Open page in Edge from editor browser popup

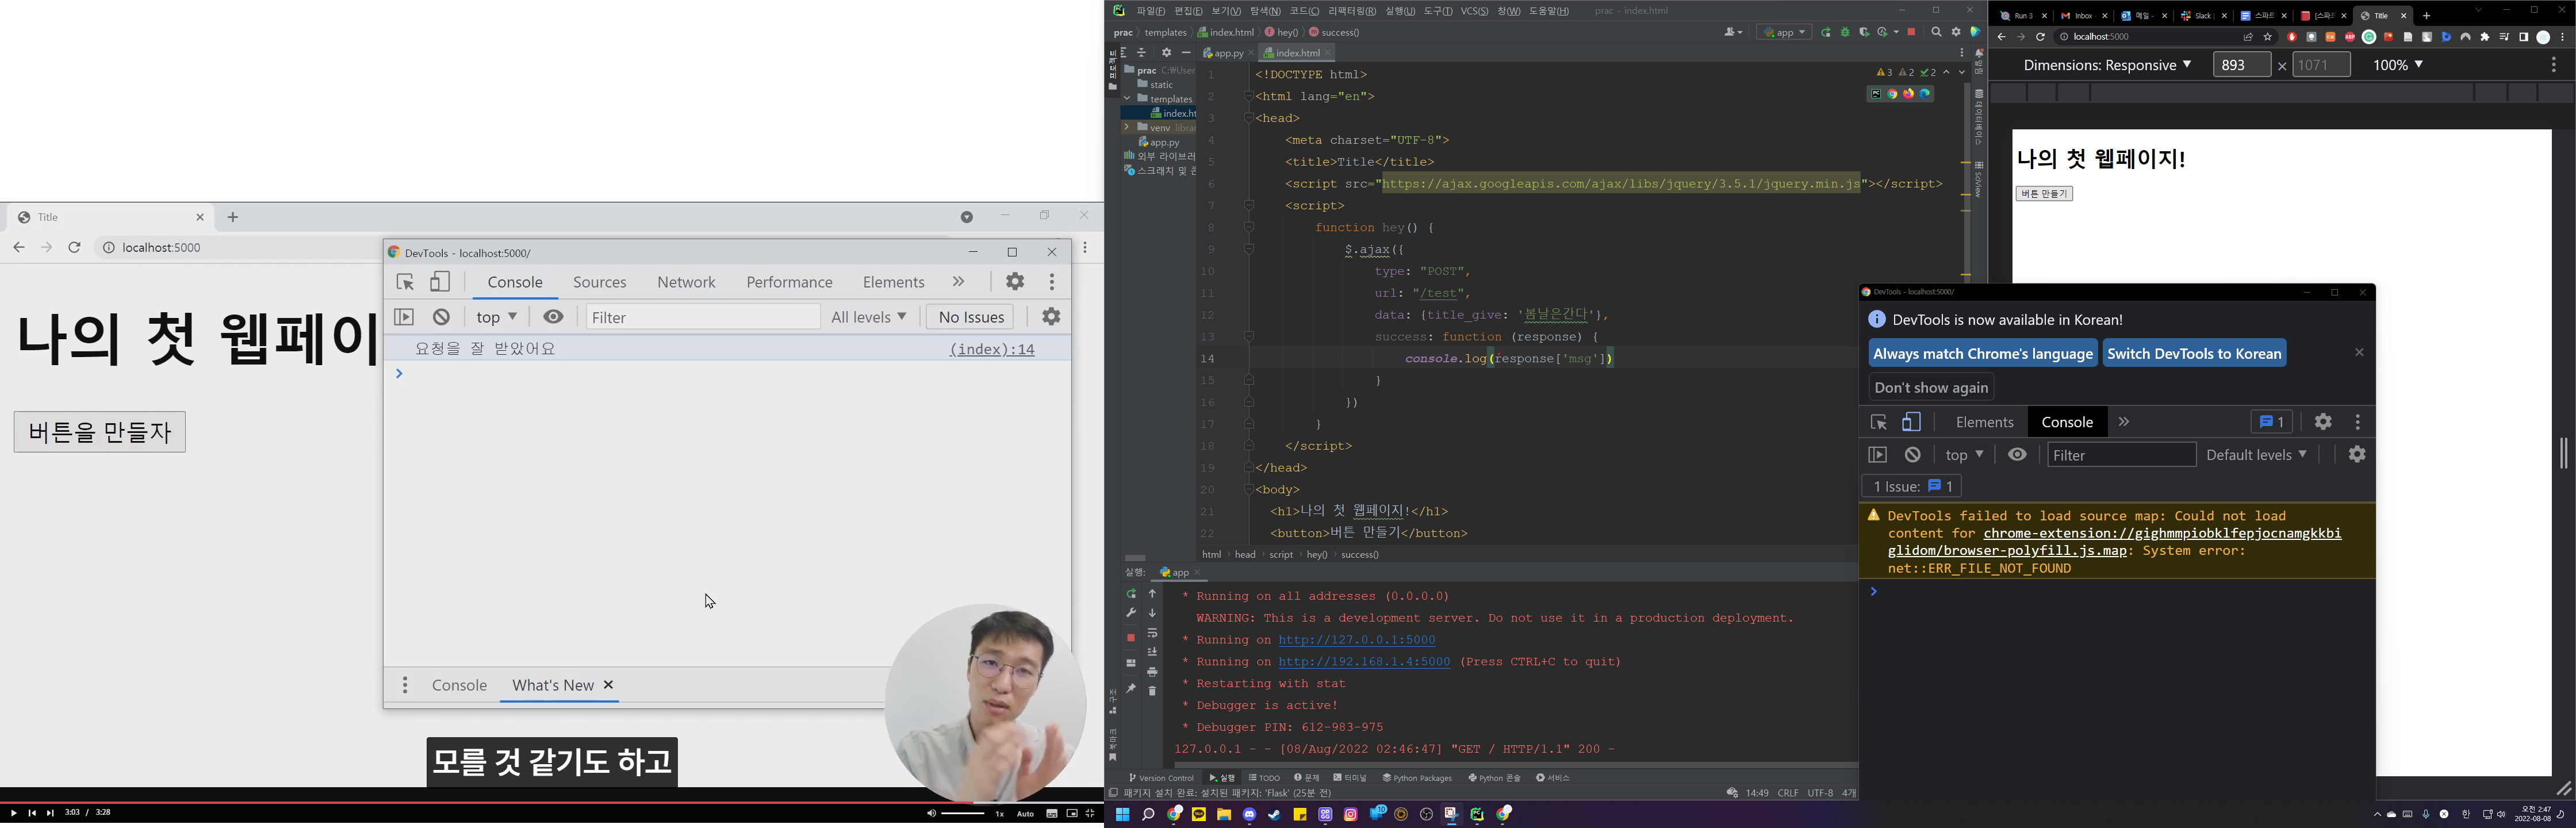click(x=1925, y=94)
